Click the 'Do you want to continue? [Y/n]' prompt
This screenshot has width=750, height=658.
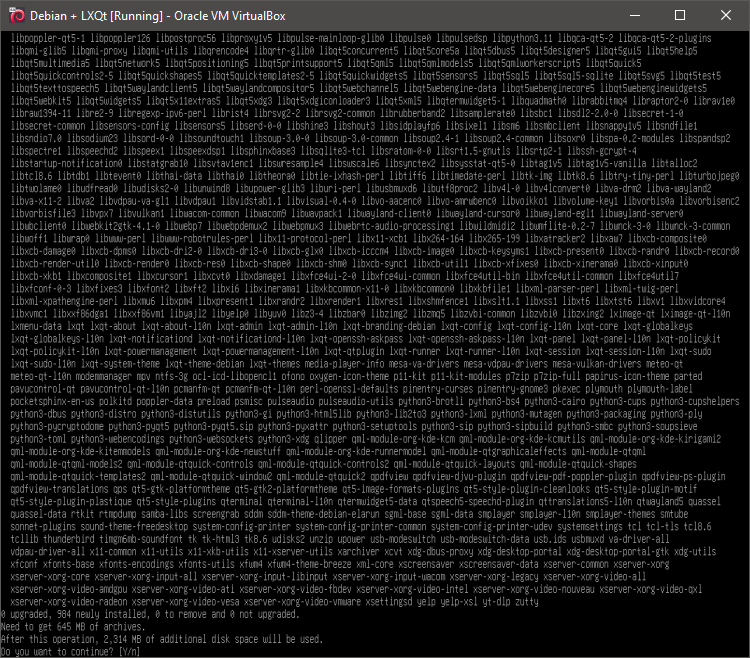click(x=70, y=652)
